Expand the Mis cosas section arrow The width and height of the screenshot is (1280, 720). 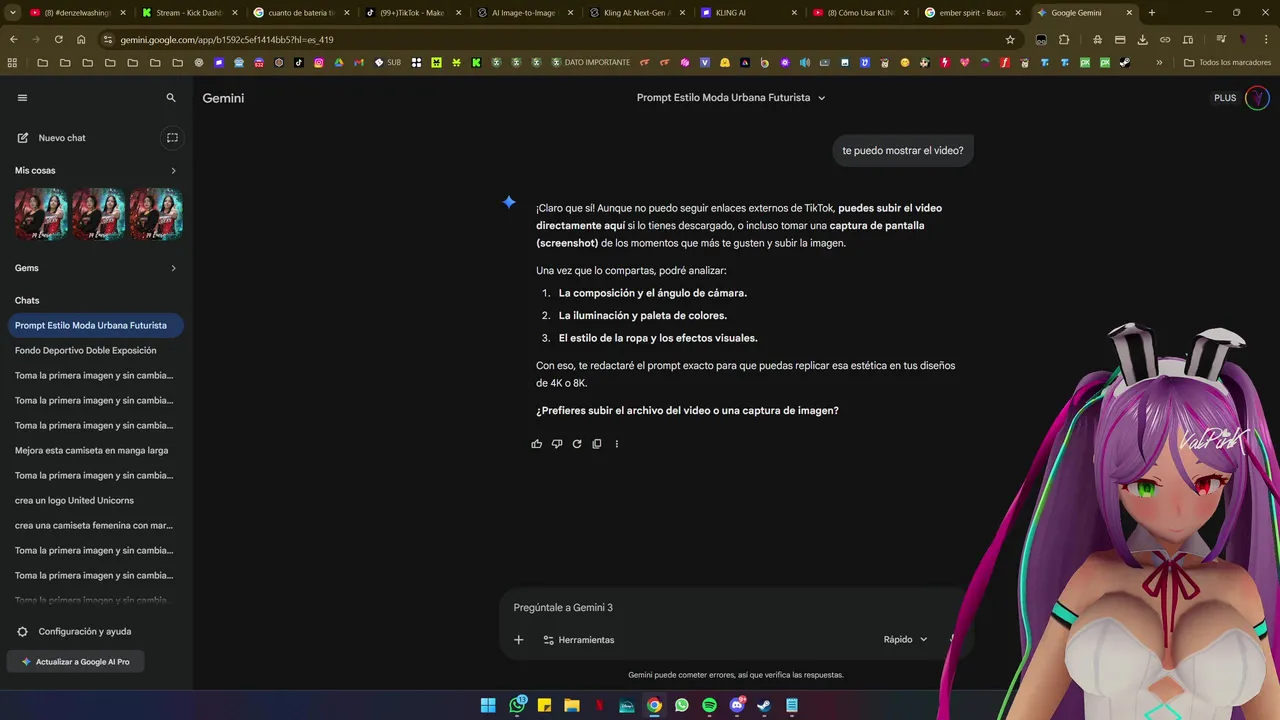pos(173,171)
